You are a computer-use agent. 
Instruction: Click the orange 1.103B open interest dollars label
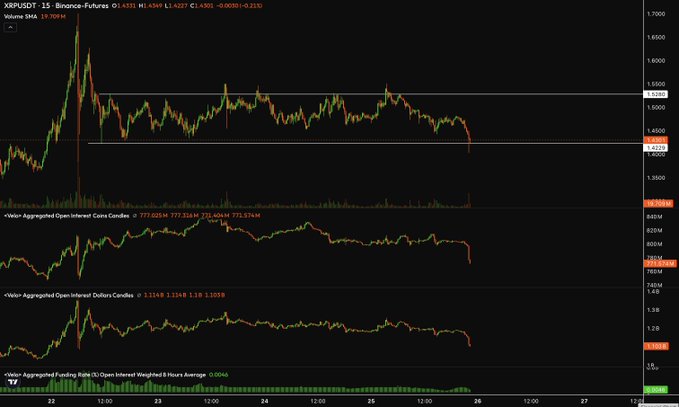pyautogui.click(x=656, y=346)
